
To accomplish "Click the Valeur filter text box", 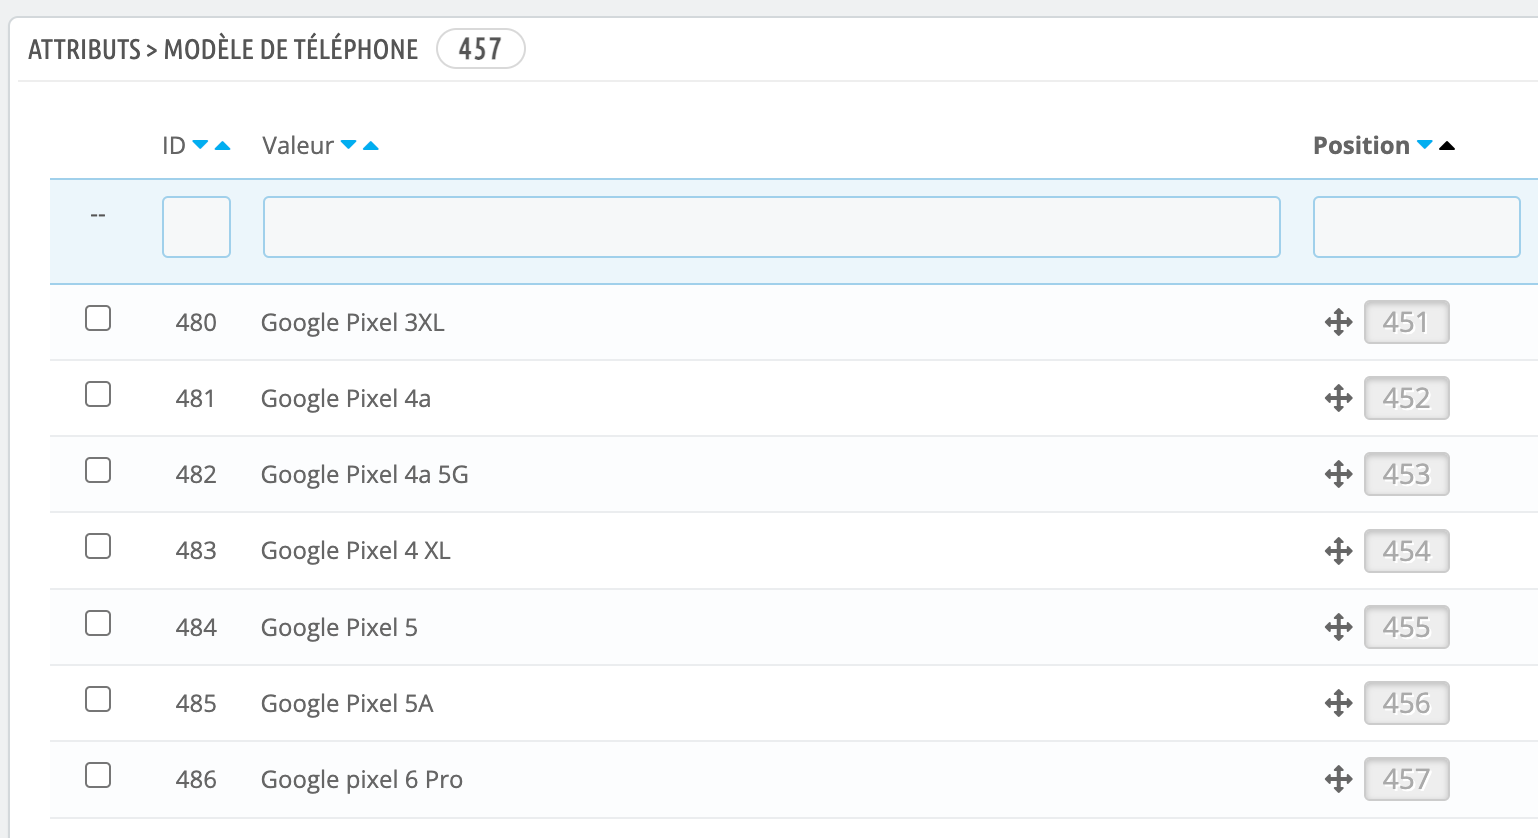I will 771,227.
